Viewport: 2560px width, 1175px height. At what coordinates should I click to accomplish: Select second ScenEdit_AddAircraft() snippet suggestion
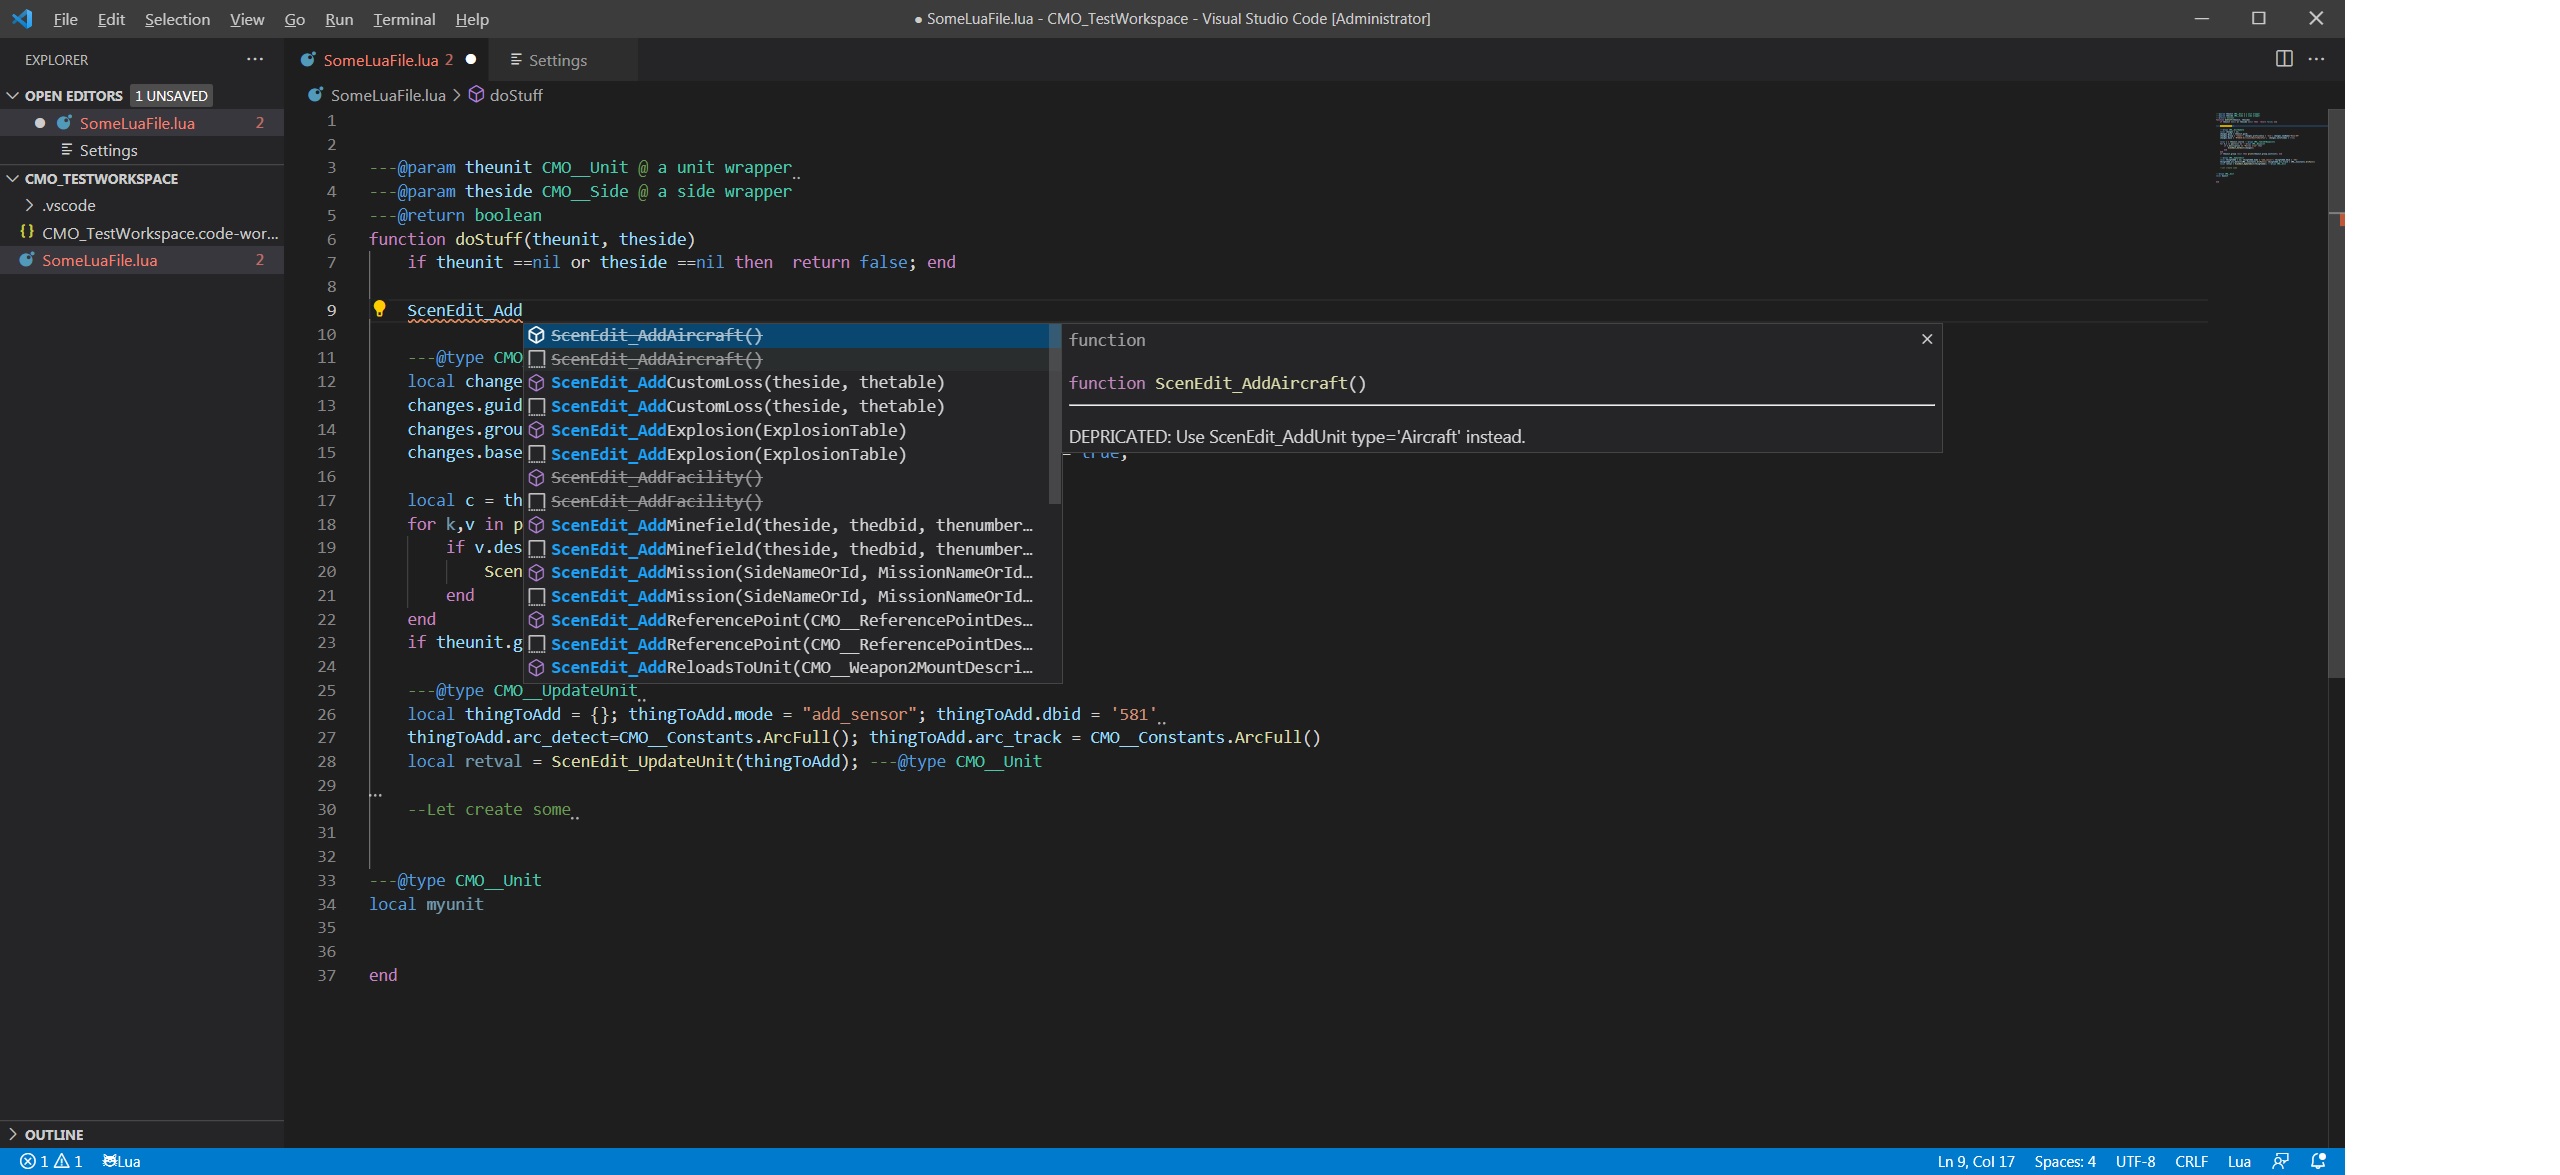click(x=786, y=359)
